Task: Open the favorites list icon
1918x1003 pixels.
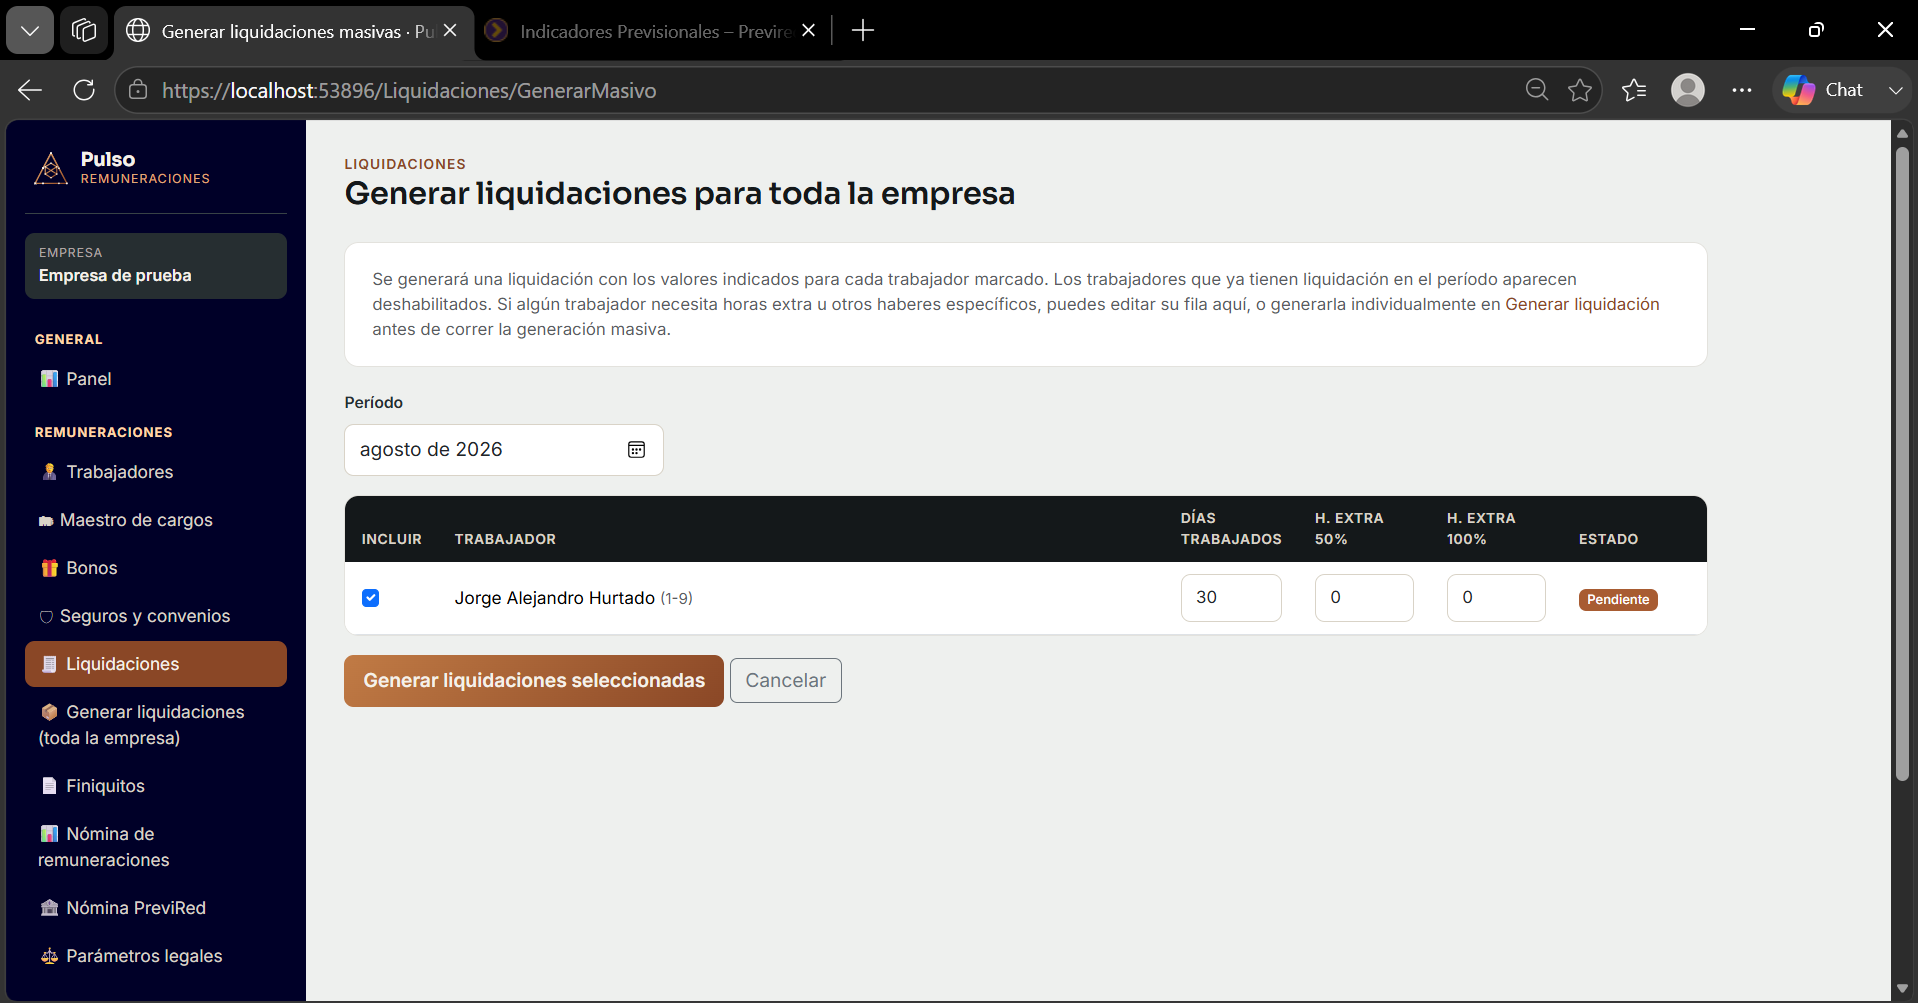Action: (1634, 90)
